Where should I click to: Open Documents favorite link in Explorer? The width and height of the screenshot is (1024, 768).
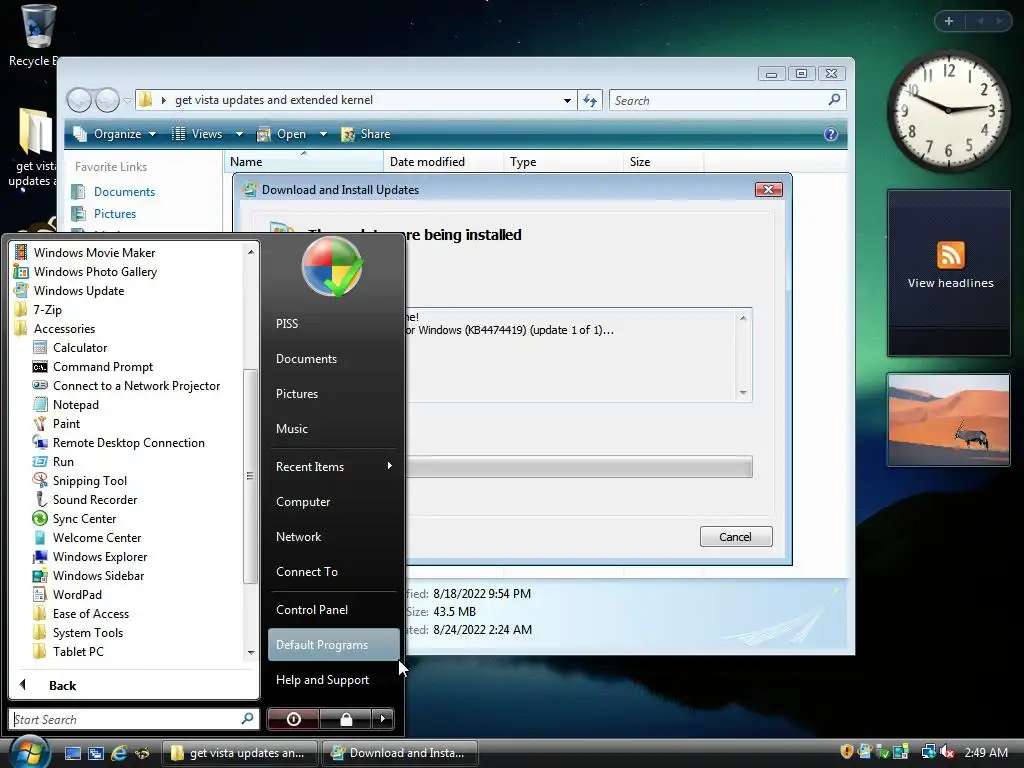tap(124, 191)
